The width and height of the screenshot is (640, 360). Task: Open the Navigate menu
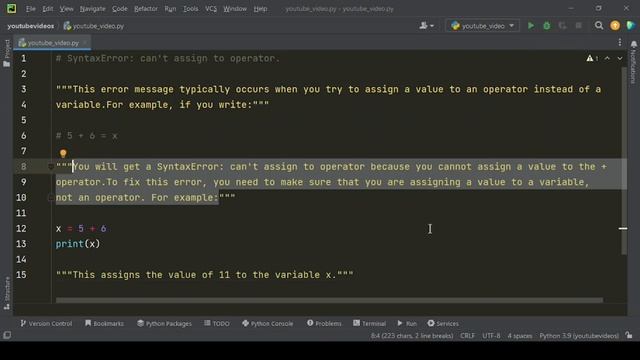coord(92,9)
